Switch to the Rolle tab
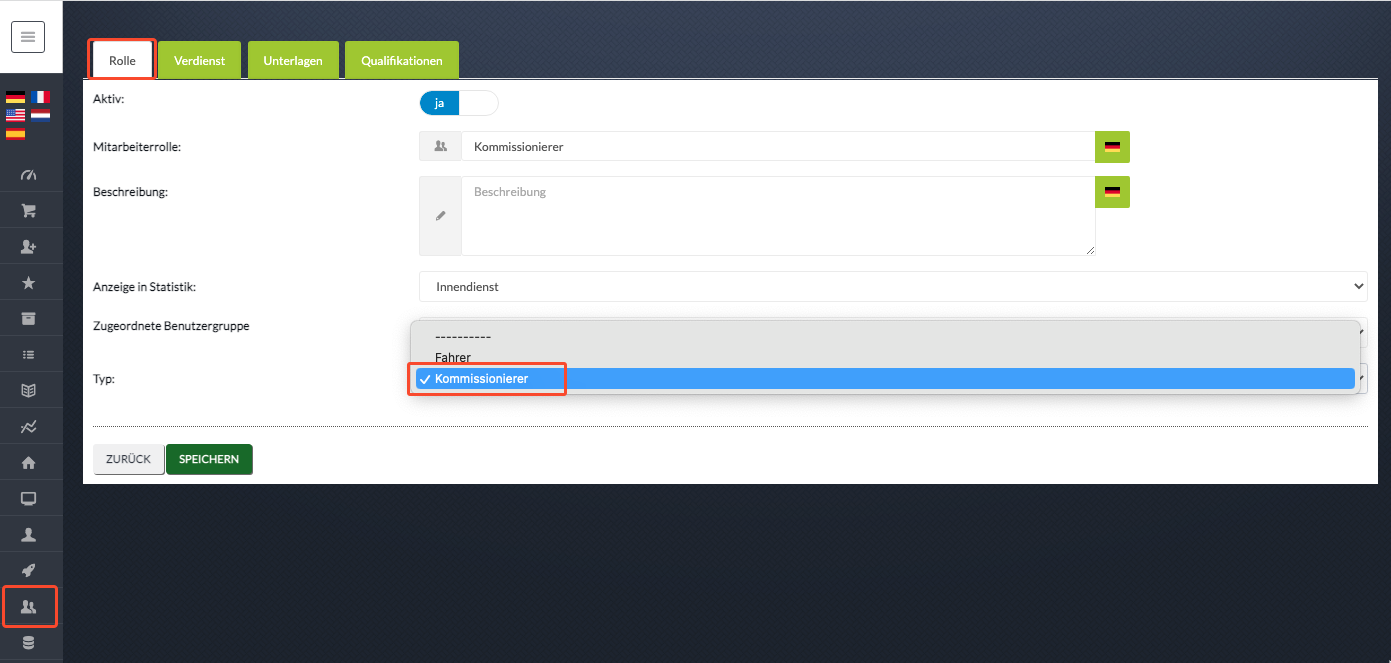The height and width of the screenshot is (663, 1391). pos(122,61)
